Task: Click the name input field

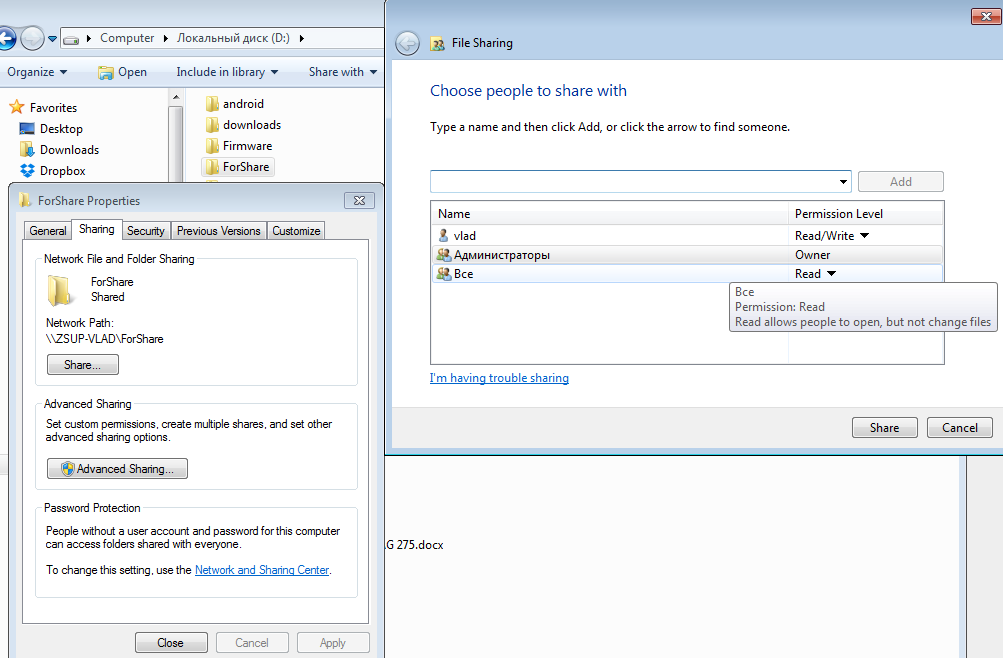Action: click(x=632, y=182)
